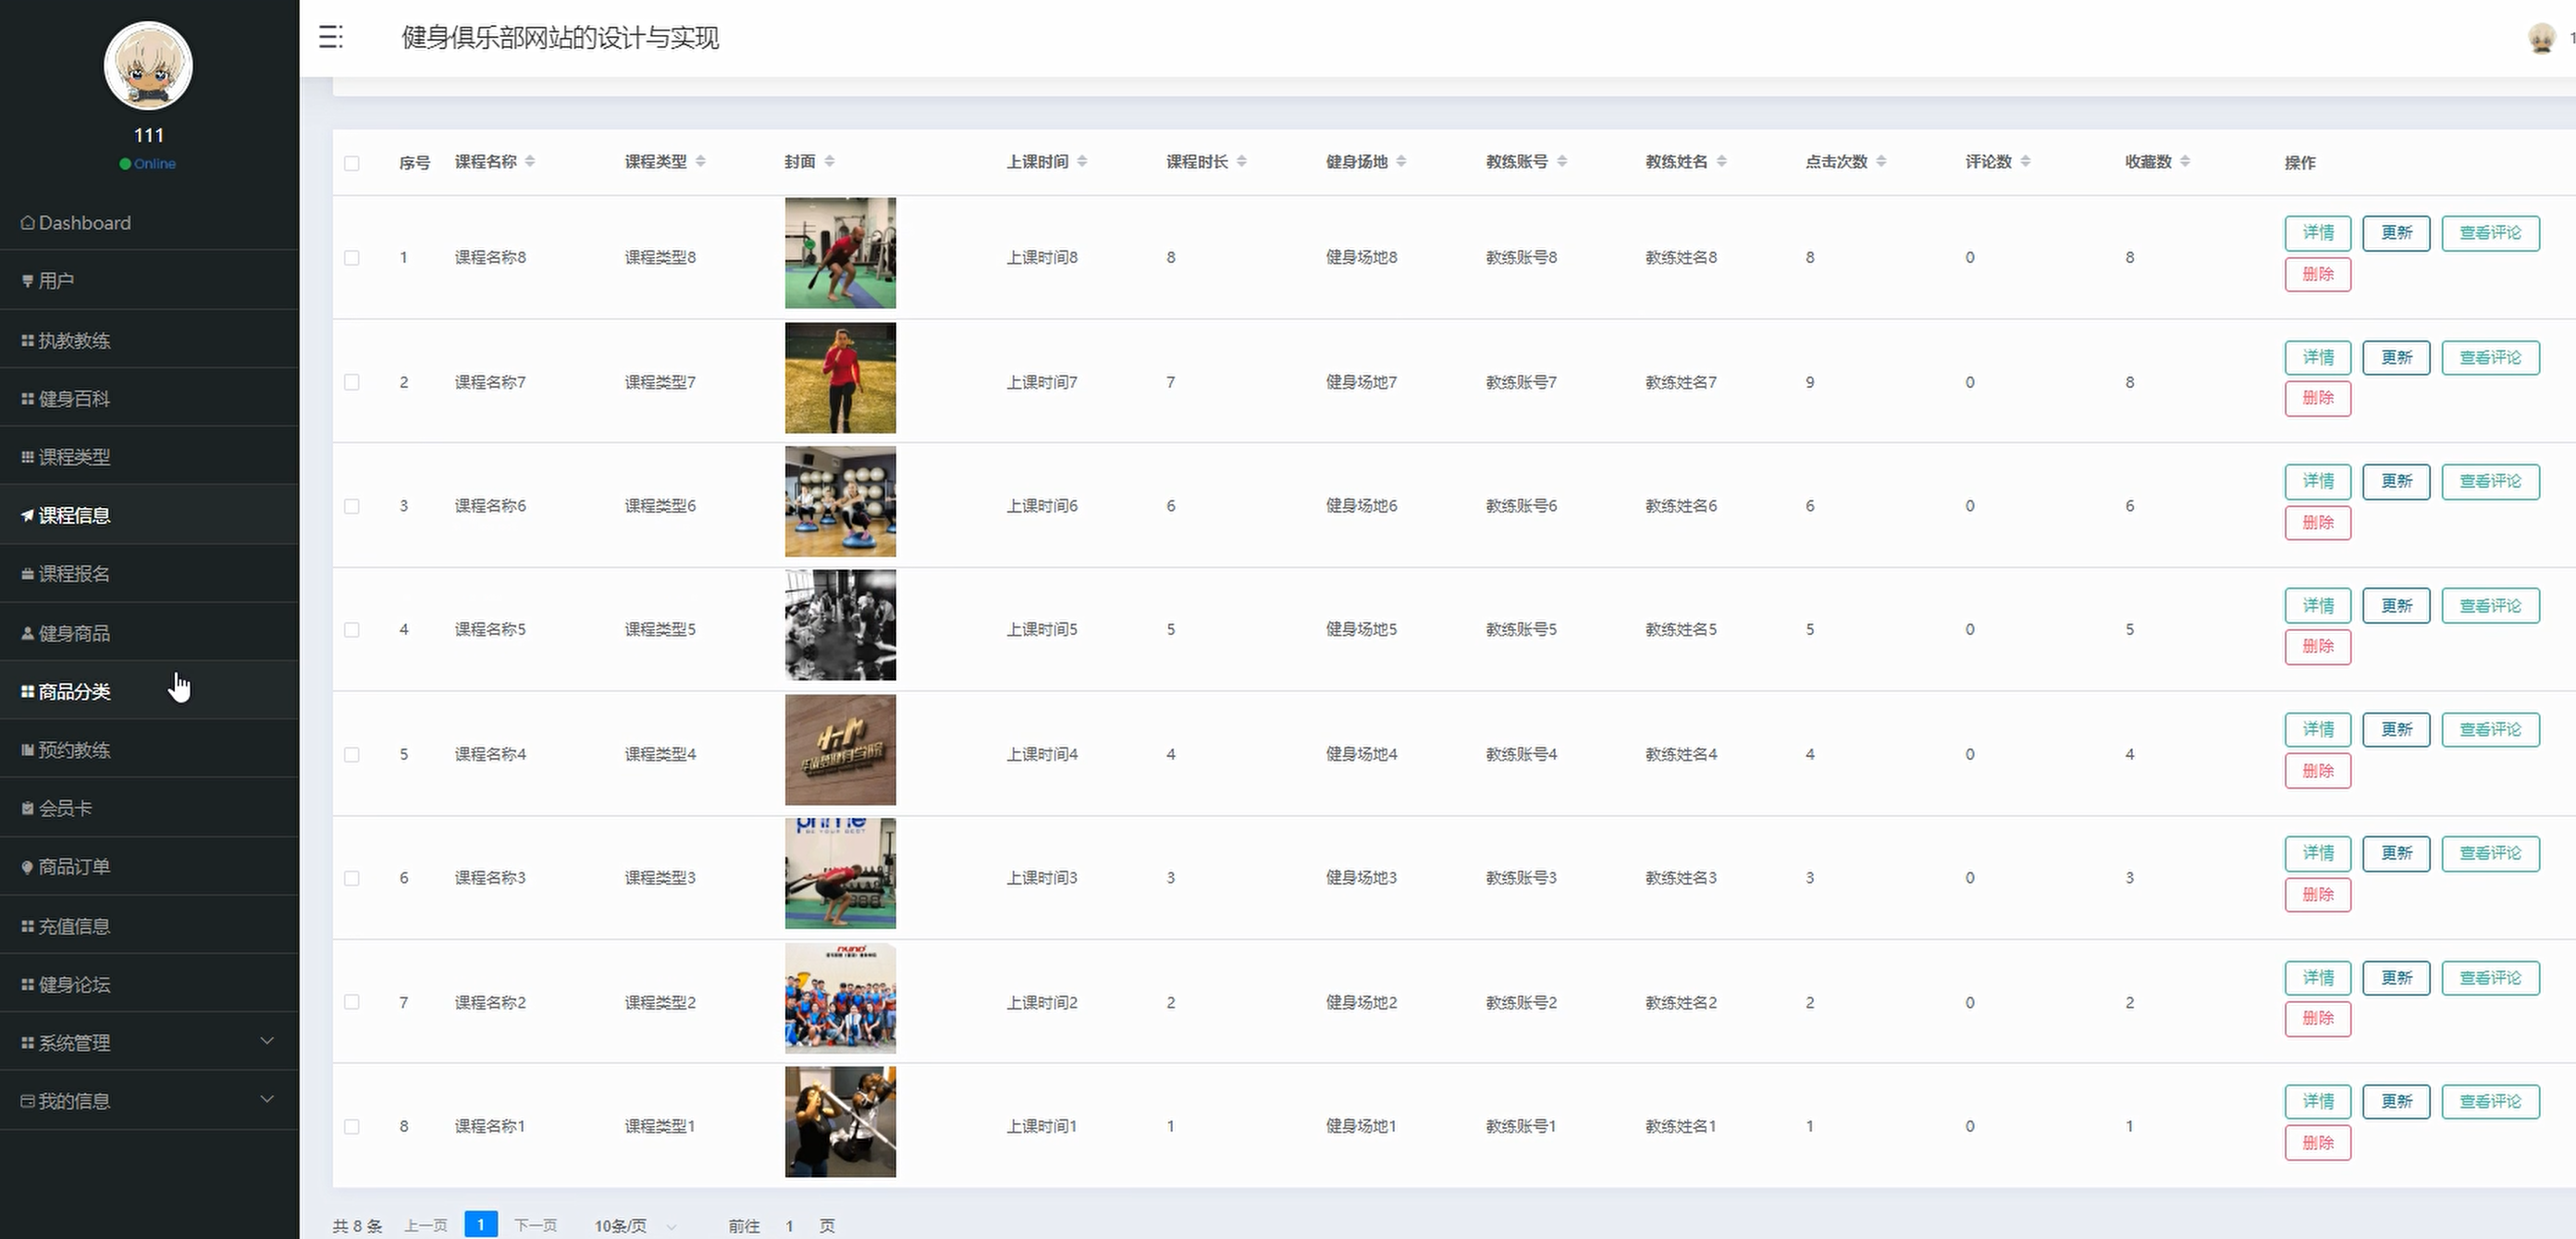Screen dimensions: 2576x1239
Task: Sort by 课程名称 column arrows
Action: 530,161
